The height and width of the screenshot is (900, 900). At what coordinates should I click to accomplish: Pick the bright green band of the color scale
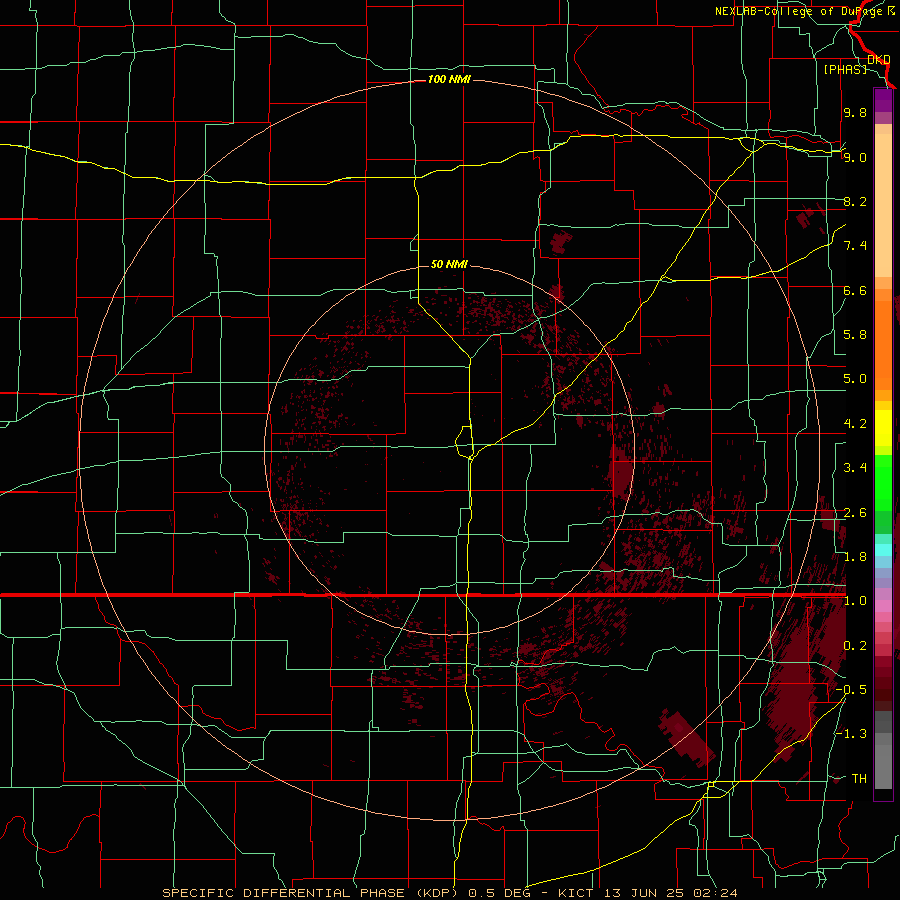pos(883,484)
